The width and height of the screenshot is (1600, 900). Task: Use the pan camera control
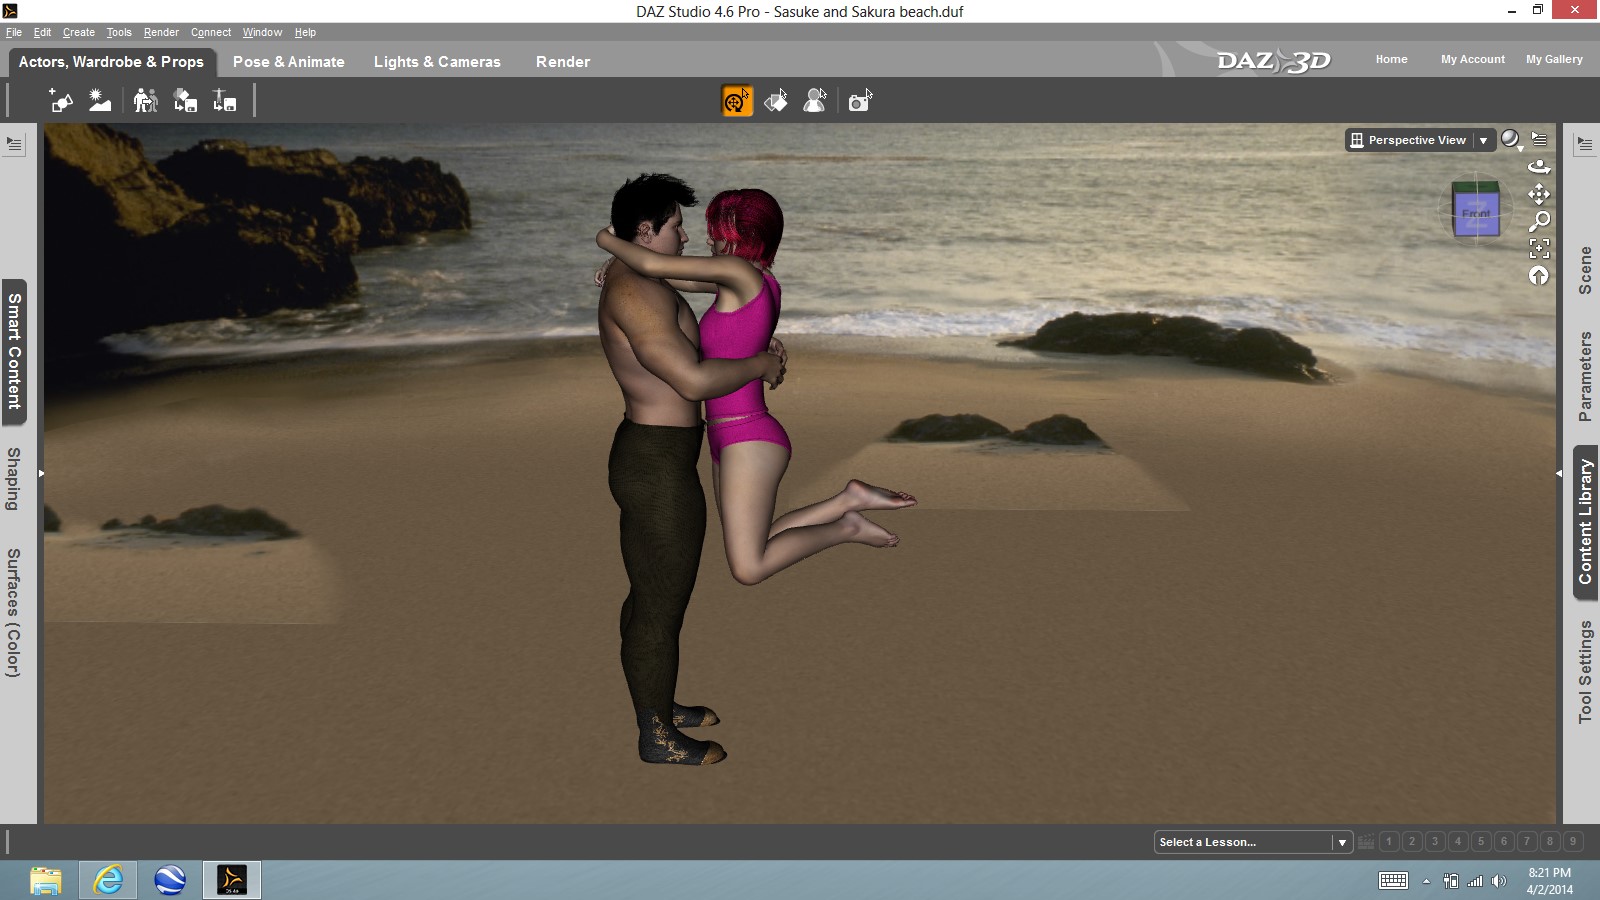pyautogui.click(x=1539, y=193)
